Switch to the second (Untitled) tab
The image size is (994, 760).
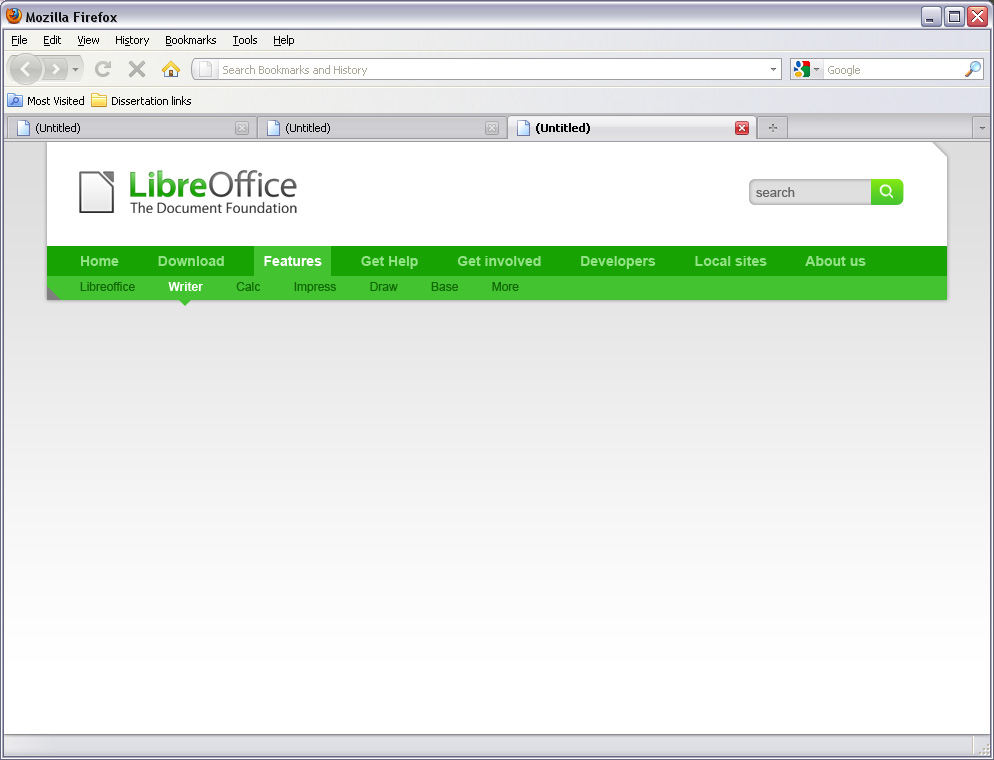pyautogui.click(x=382, y=128)
